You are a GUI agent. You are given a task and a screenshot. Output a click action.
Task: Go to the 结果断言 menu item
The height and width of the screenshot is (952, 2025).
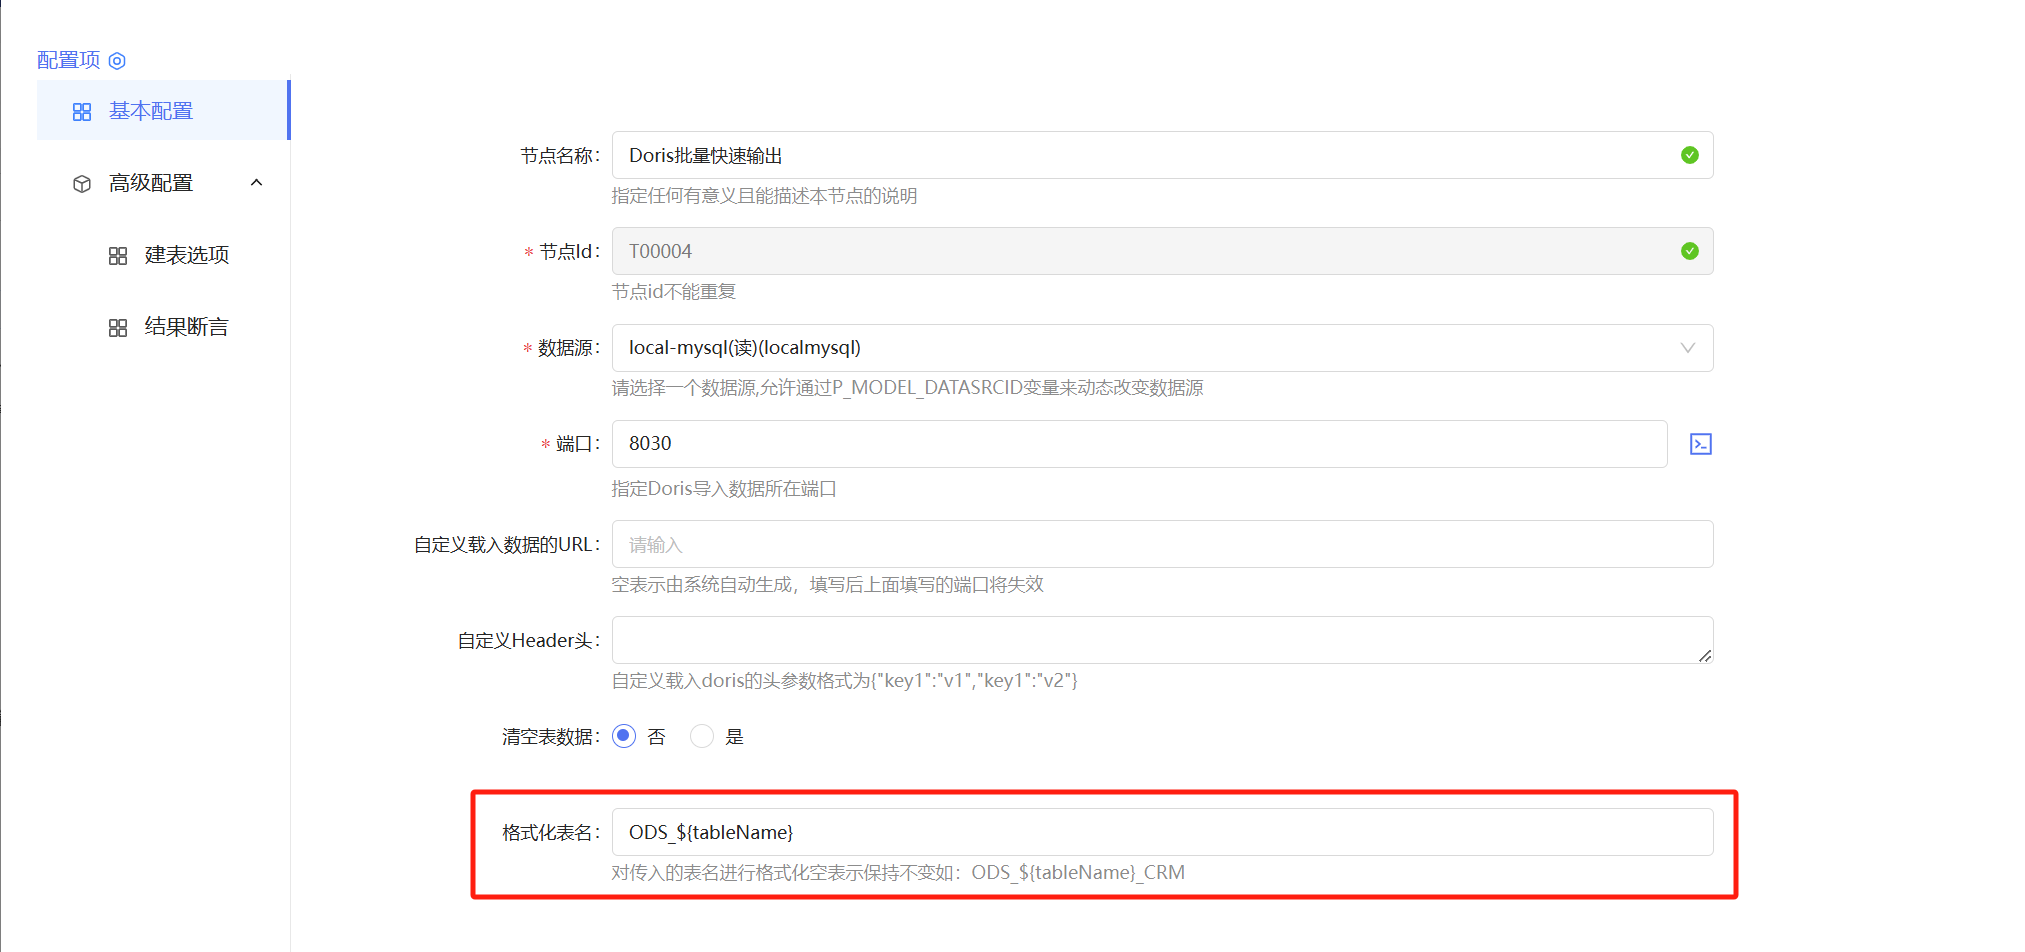click(187, 327)
